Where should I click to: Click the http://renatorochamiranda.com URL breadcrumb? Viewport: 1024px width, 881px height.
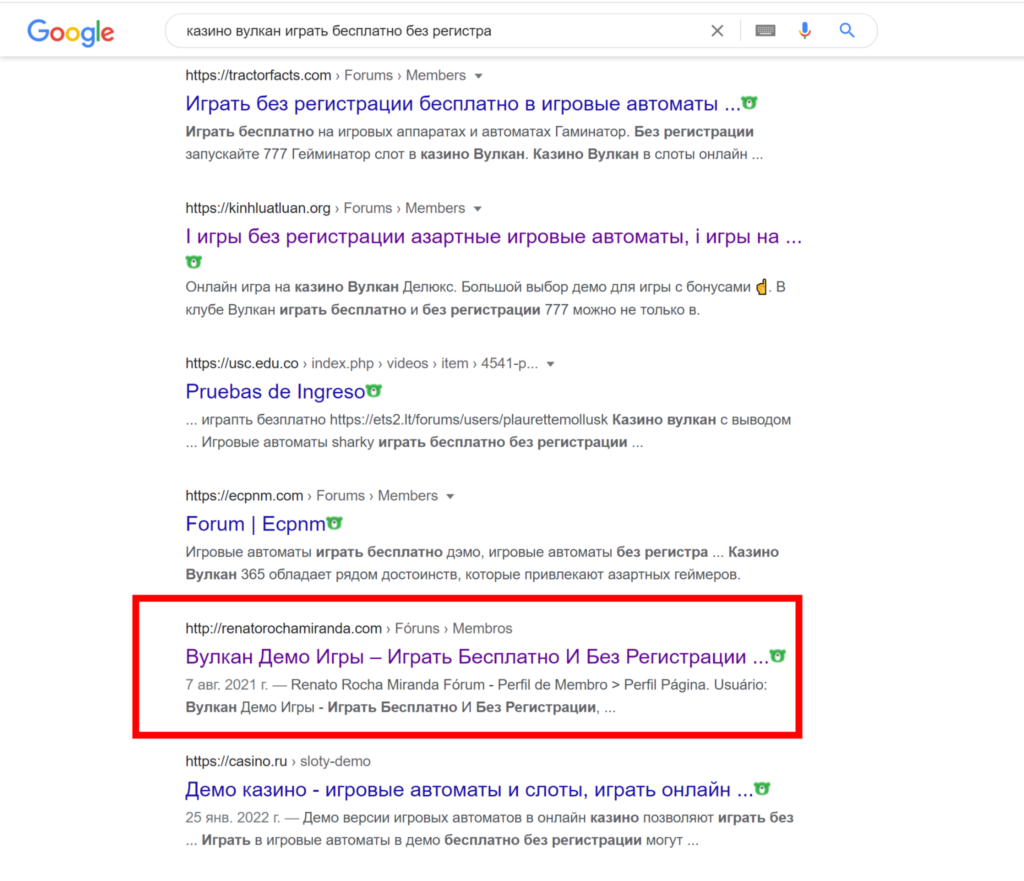[x=349, y=629]
